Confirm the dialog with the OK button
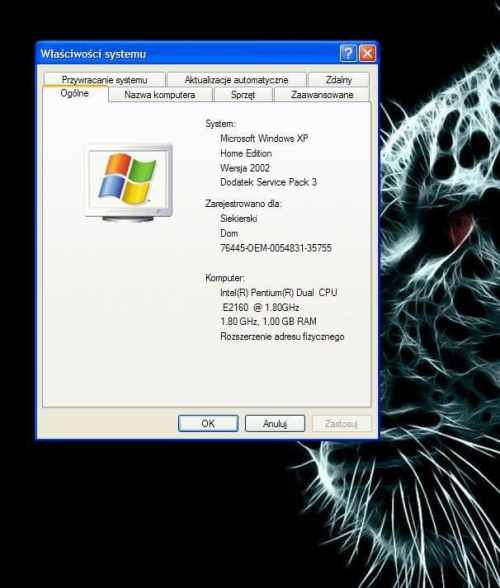The width and height of the screenshot is (500, 588). point(208,423)
